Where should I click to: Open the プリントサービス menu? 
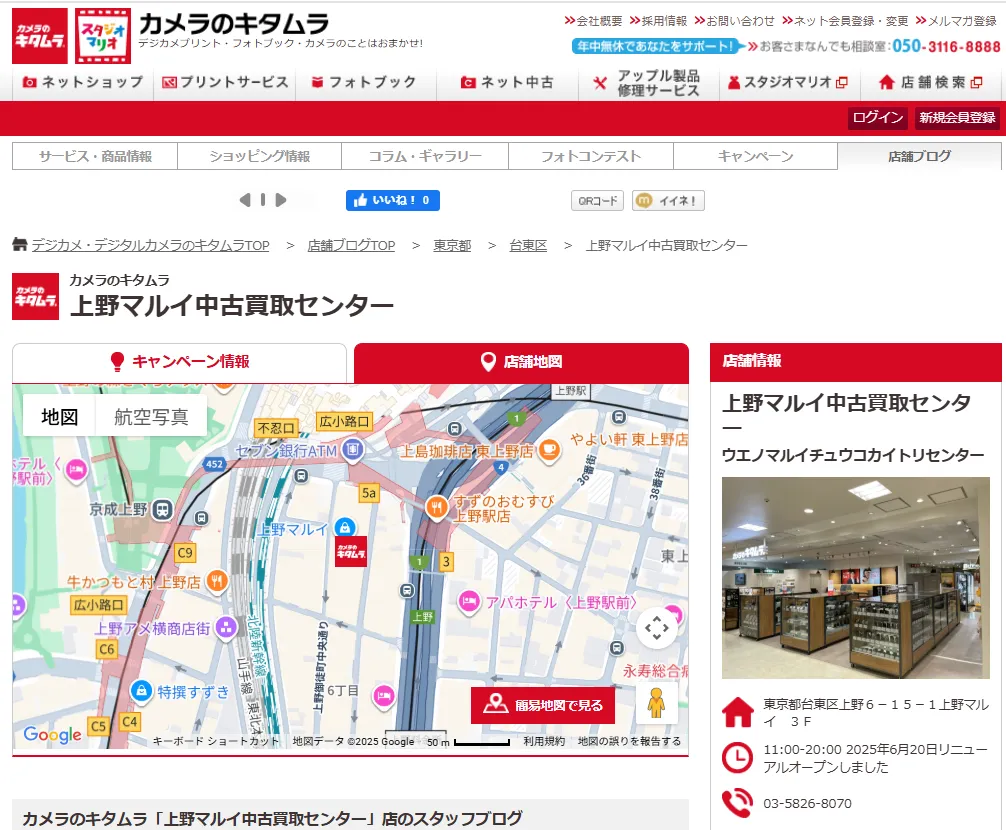(225, 82)
